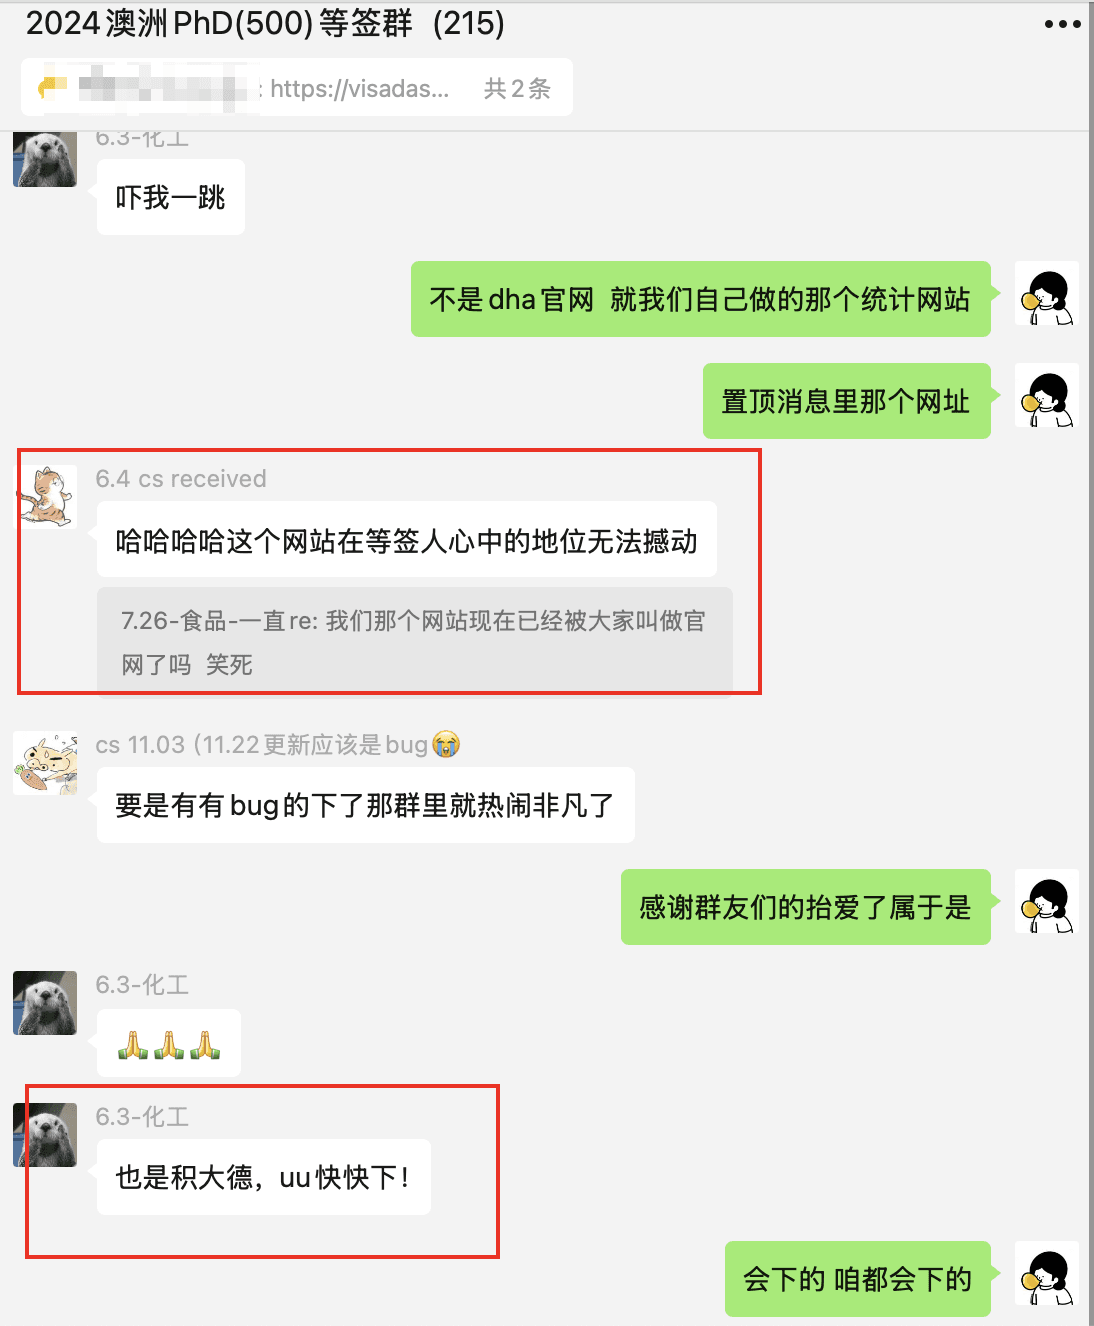
Task: Click the 也是积大德，uu快快下 message bubble
Action: tap(264, 1177)
